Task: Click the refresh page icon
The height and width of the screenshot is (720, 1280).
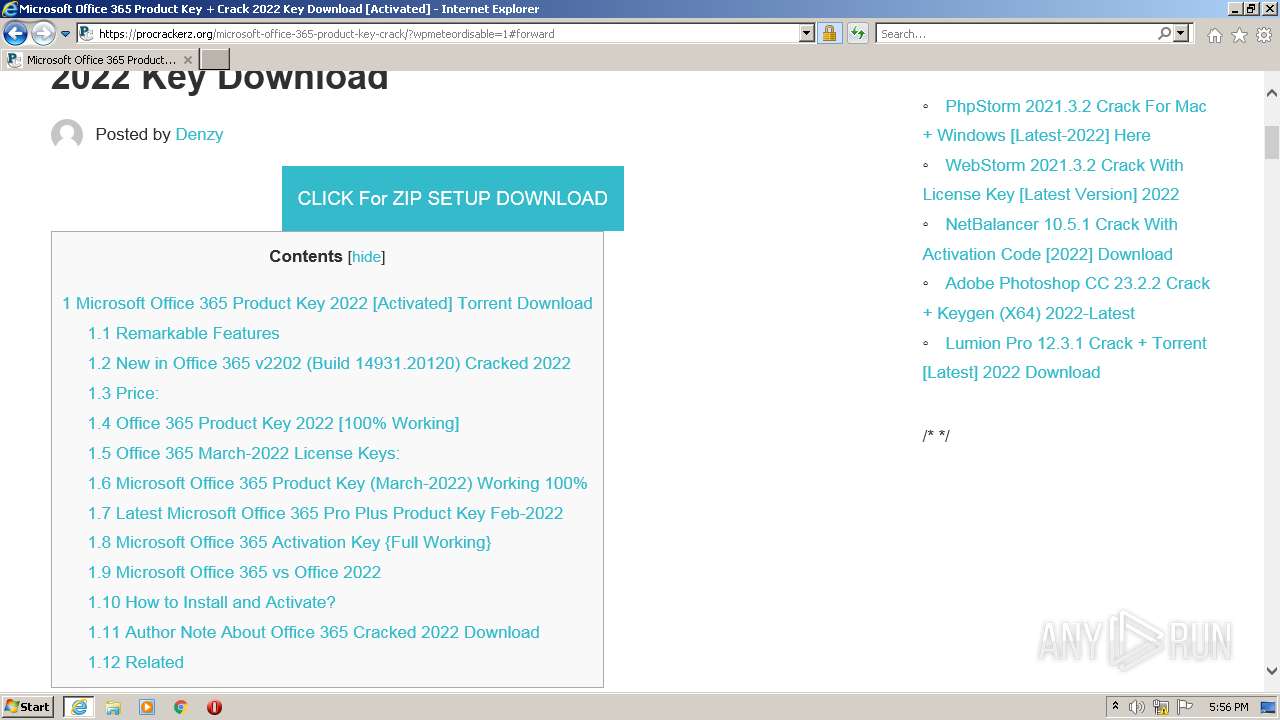Action: coord(858,33)
